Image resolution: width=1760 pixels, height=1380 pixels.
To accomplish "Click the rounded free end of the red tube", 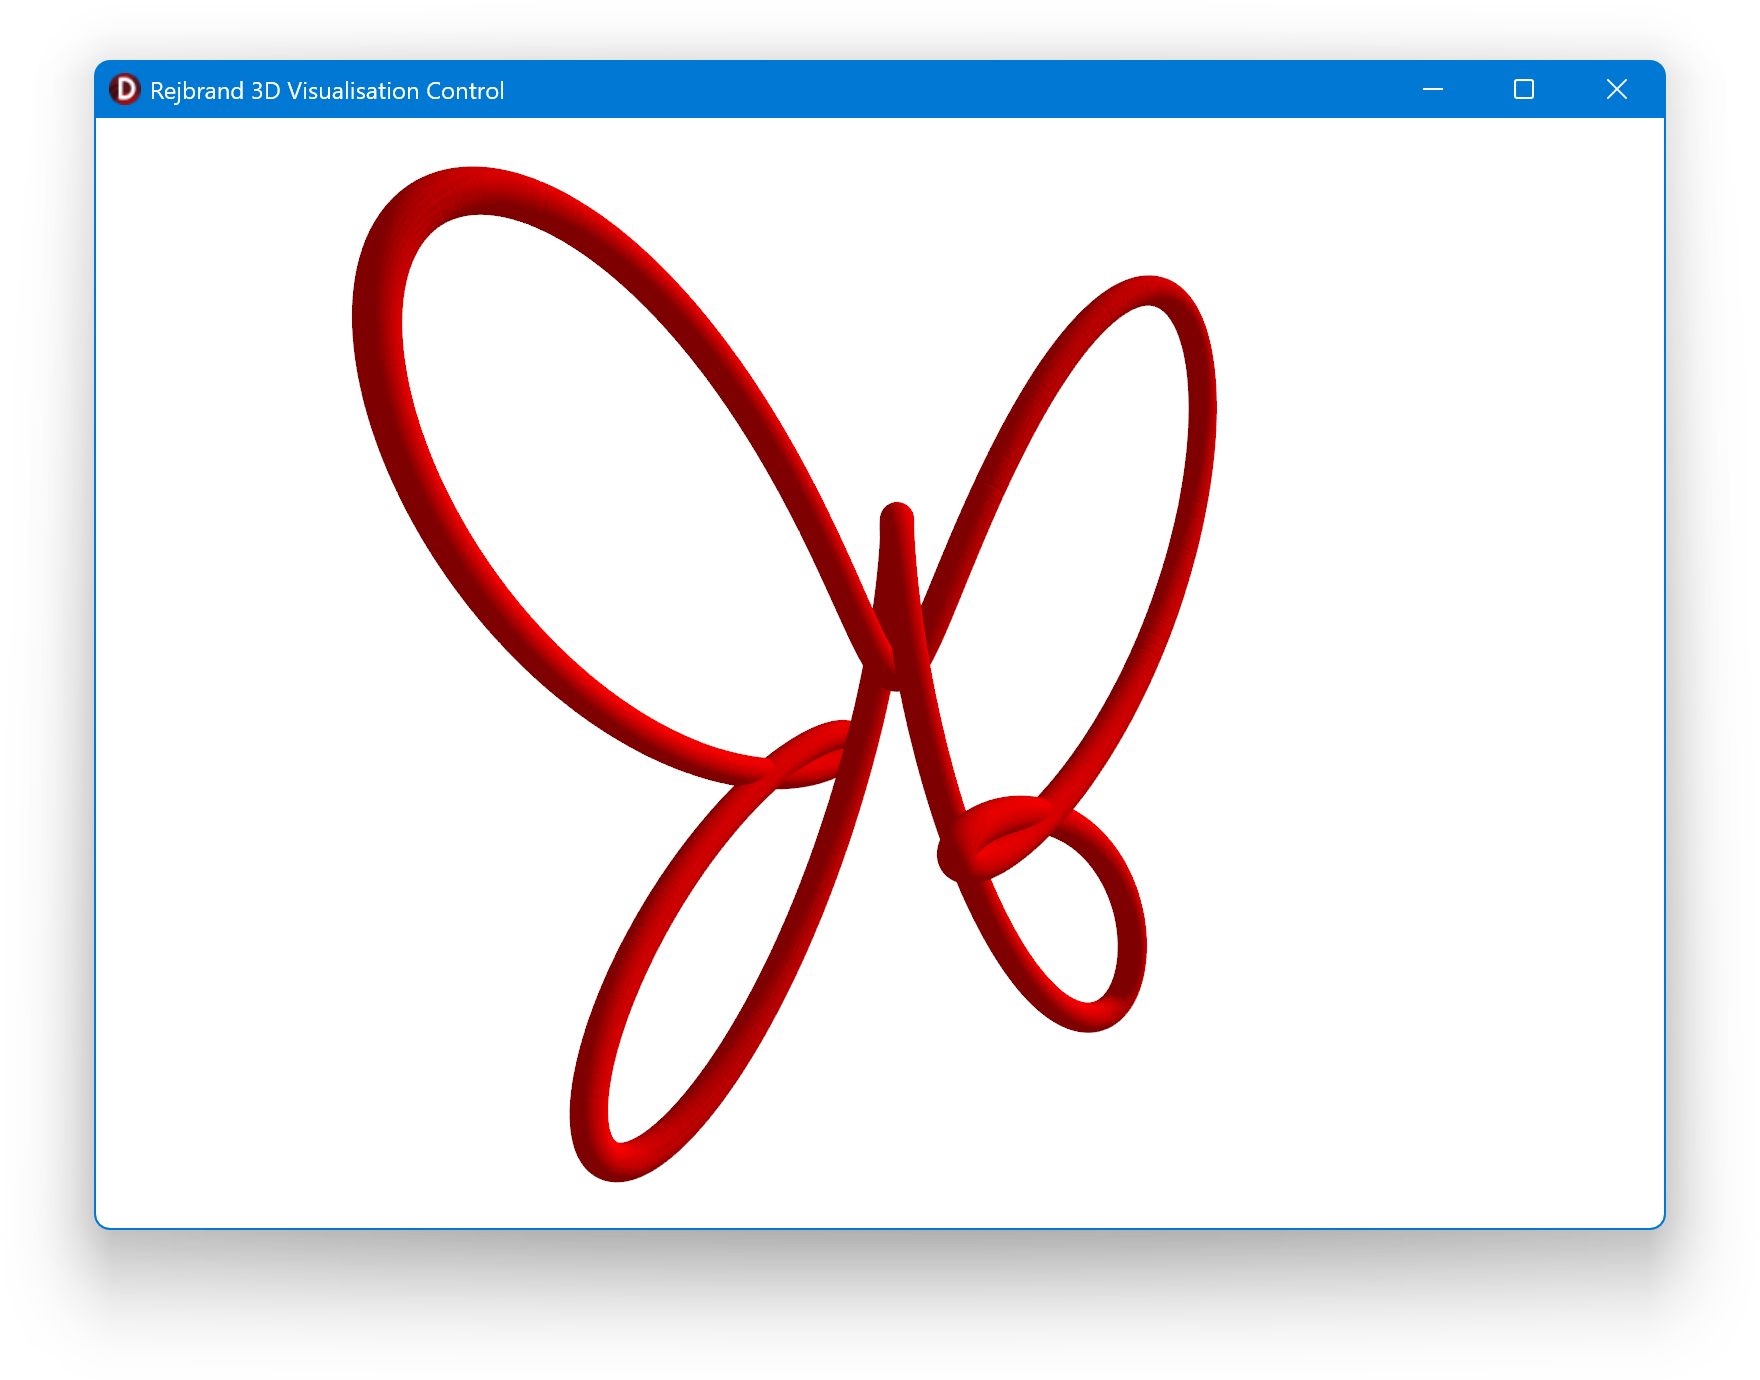I will tap(897, 517).
